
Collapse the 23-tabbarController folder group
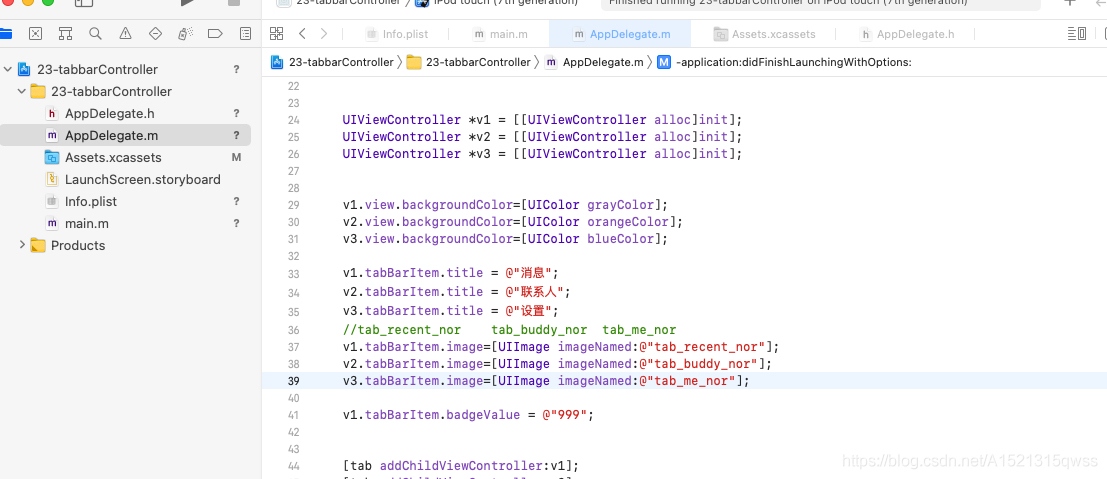tap(22, 91)
